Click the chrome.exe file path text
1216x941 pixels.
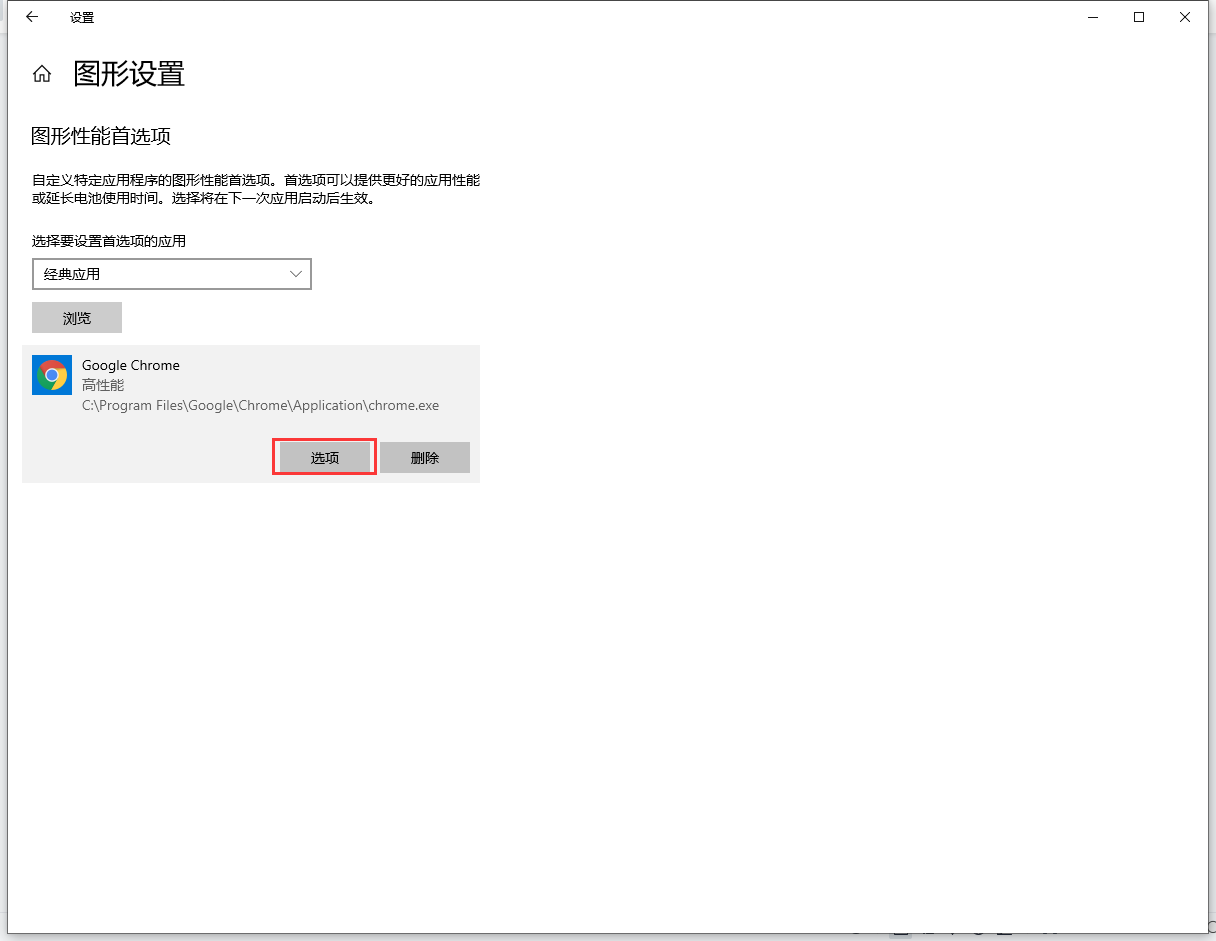click(260, 405)
